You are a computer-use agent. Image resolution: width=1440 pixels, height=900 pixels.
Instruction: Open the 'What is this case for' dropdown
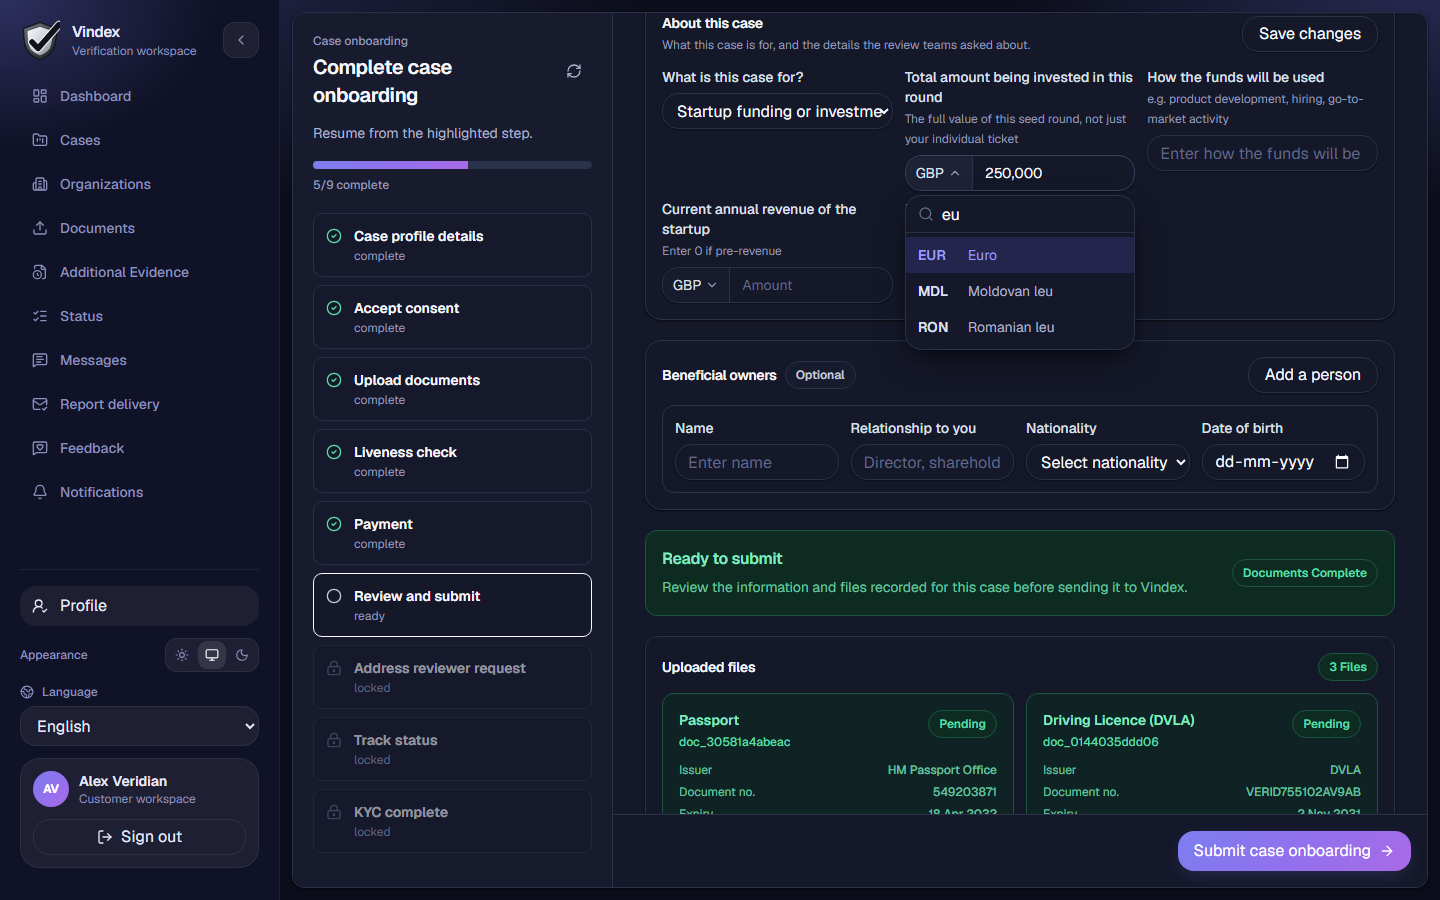click(x=777, y=111)
